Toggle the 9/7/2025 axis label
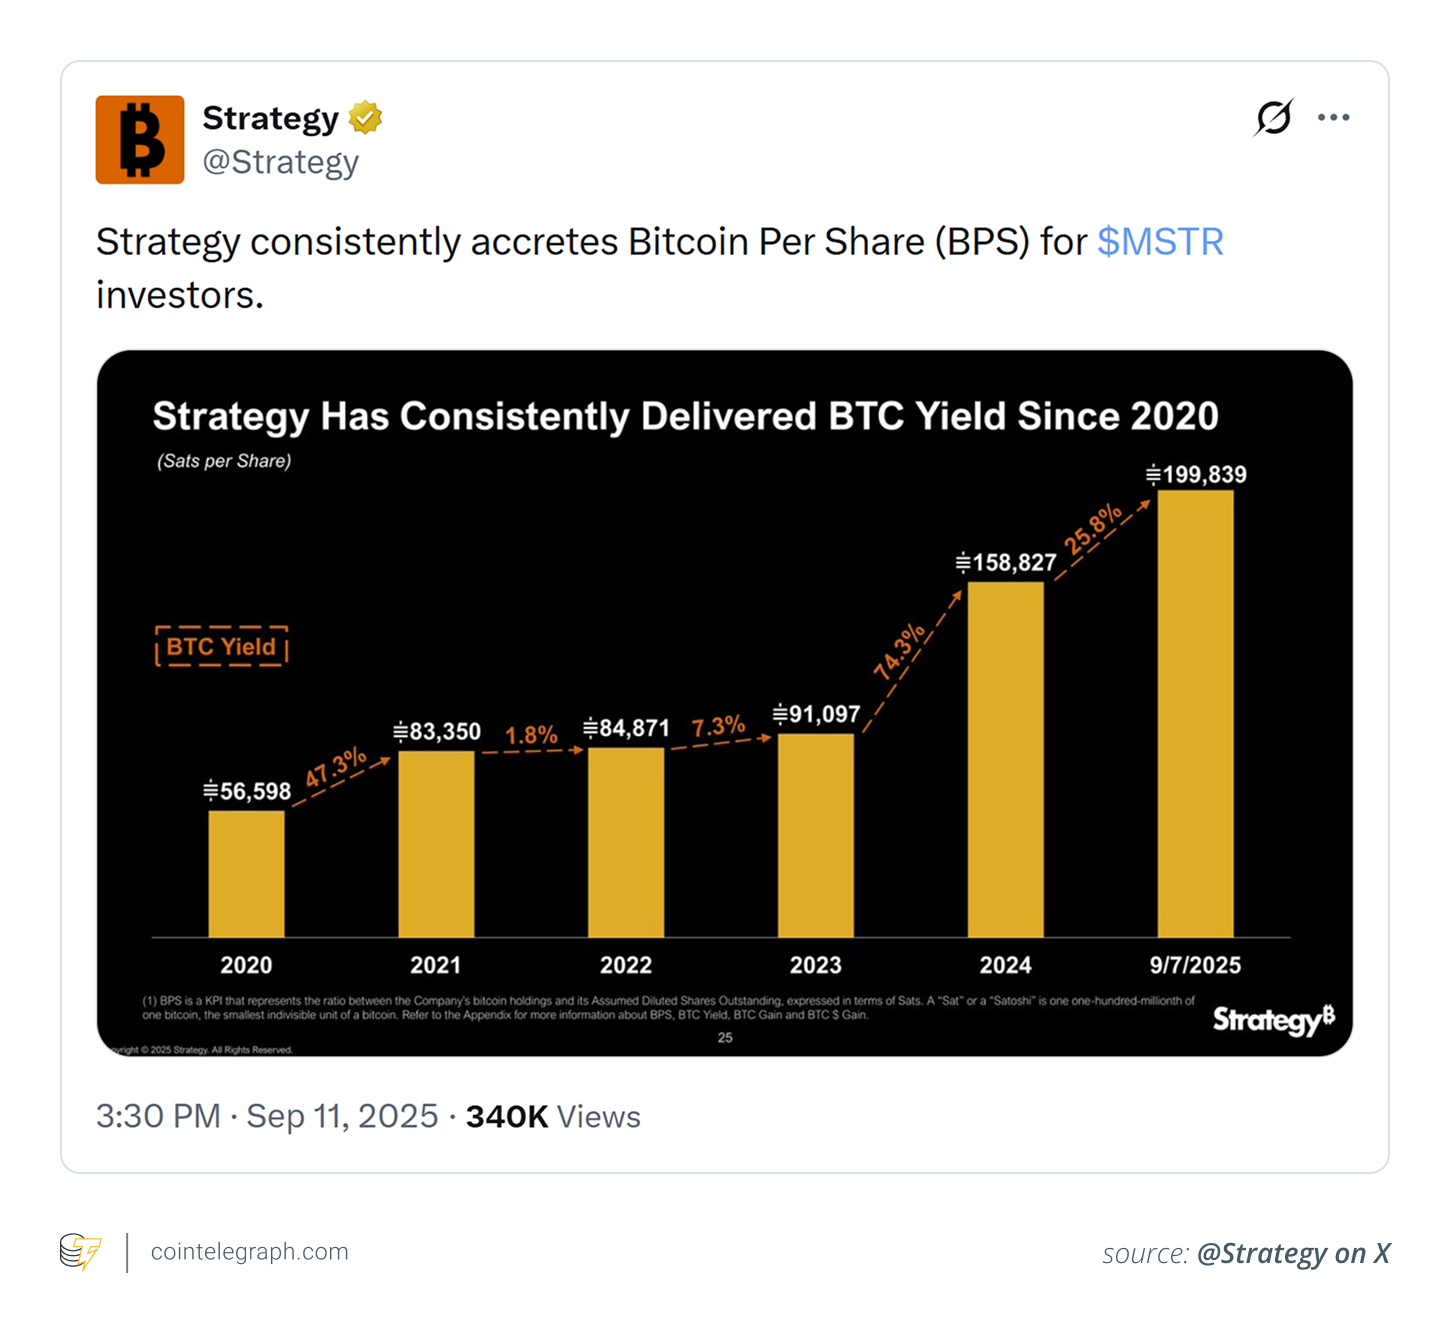Image resolution: width=1450 pixels, height=1333 pixels. pyautogui.click(x=1196, y=964)
